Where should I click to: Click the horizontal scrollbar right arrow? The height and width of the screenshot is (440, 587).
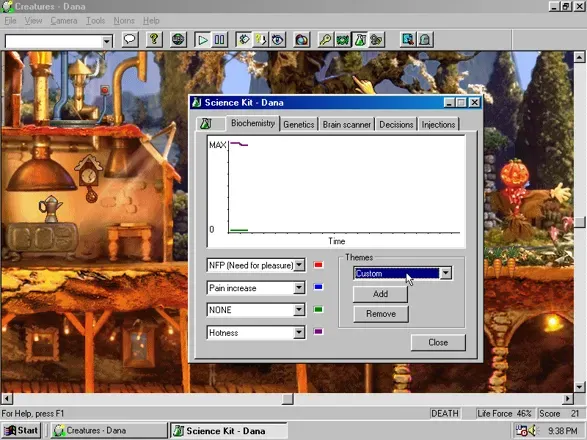568,399
